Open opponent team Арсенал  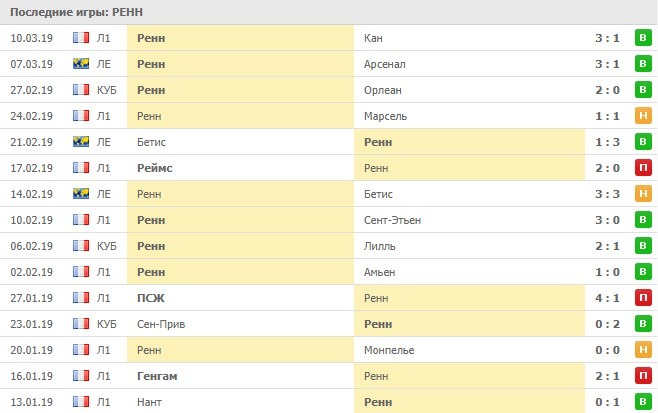point(385,64)
